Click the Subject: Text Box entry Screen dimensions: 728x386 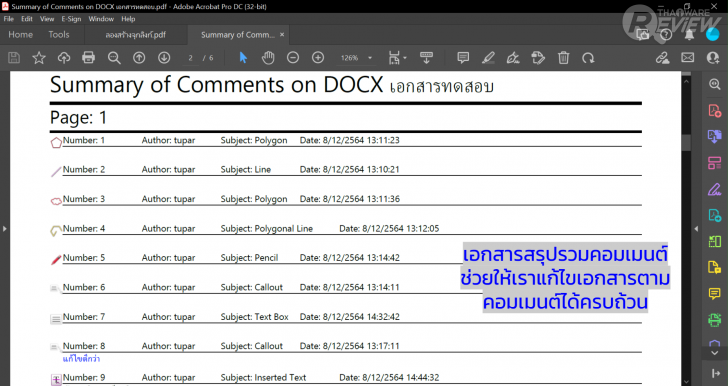pyautogui.click(x=254, y=317)
